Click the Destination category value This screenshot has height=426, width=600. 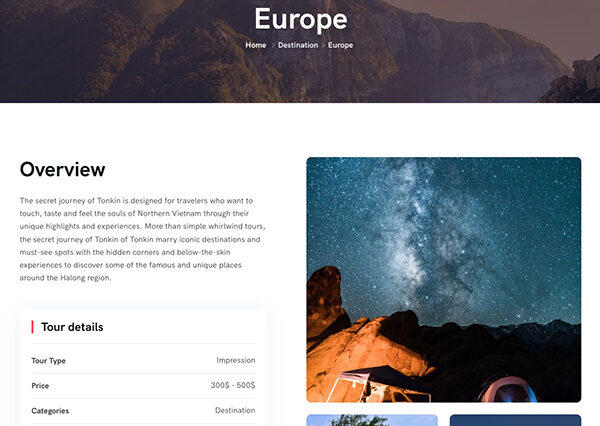235,410
